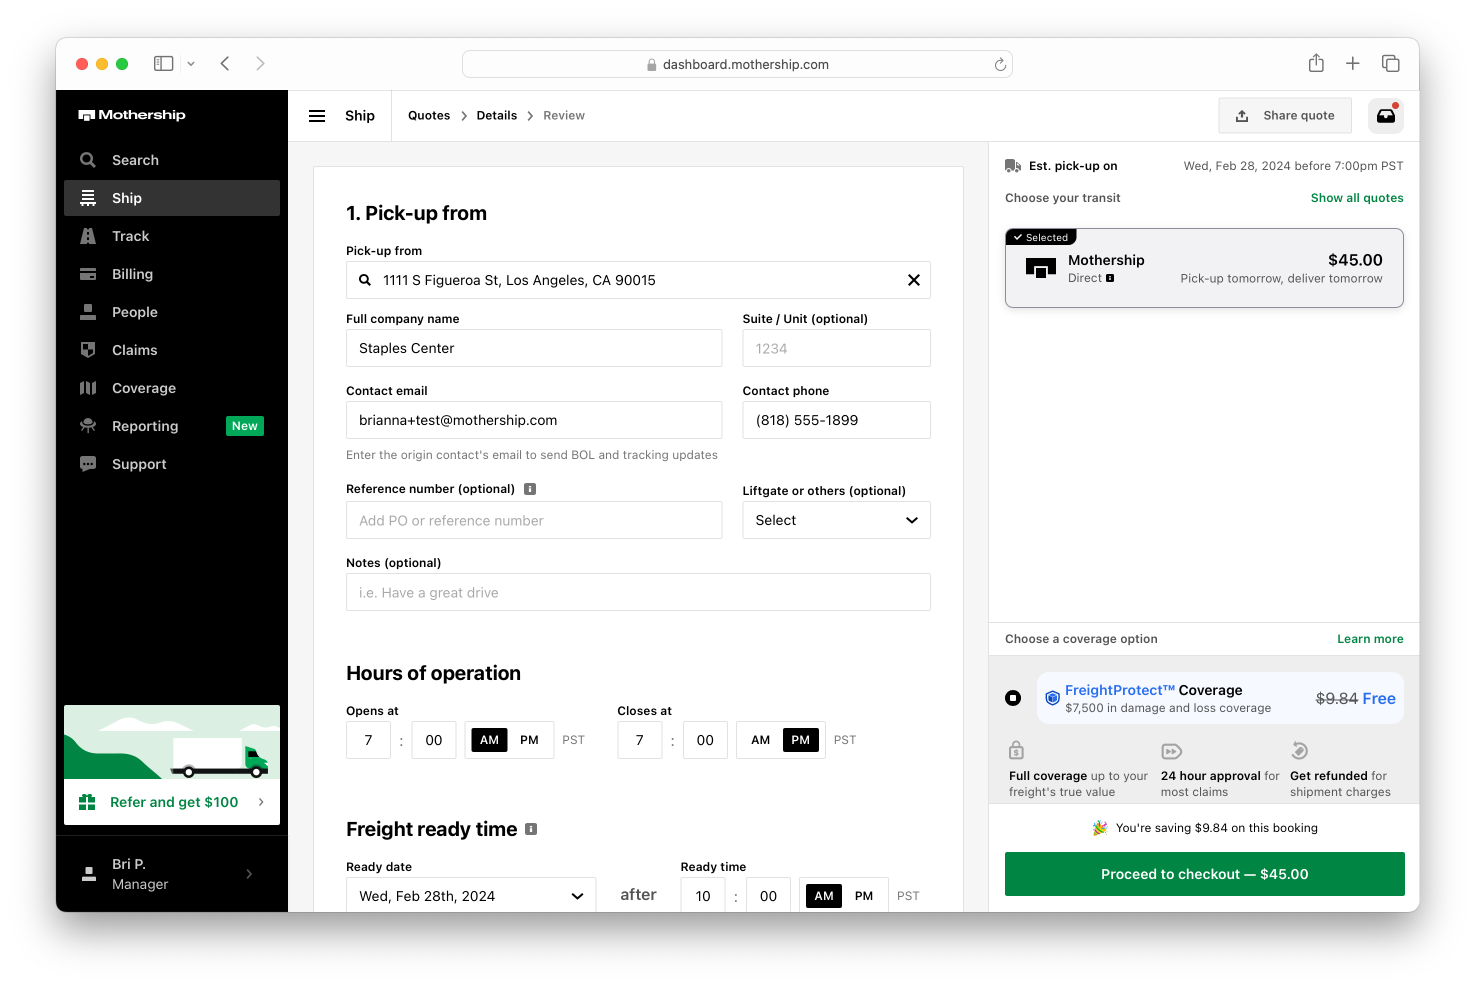
Task: Set Closes at to AM
Action: (x=761, y=740)
